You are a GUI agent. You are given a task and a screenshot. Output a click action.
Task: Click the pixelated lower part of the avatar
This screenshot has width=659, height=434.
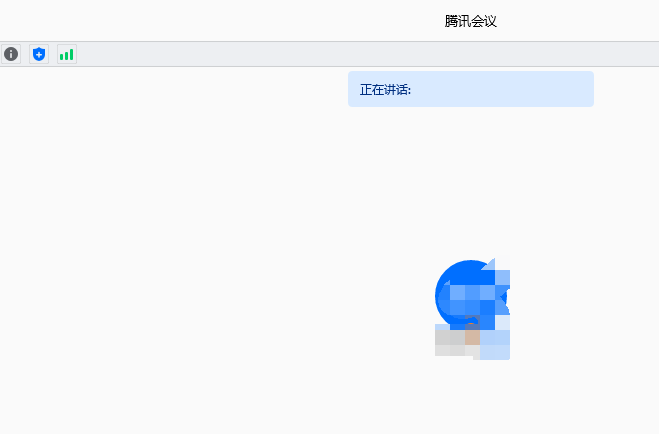coord(472,342)
